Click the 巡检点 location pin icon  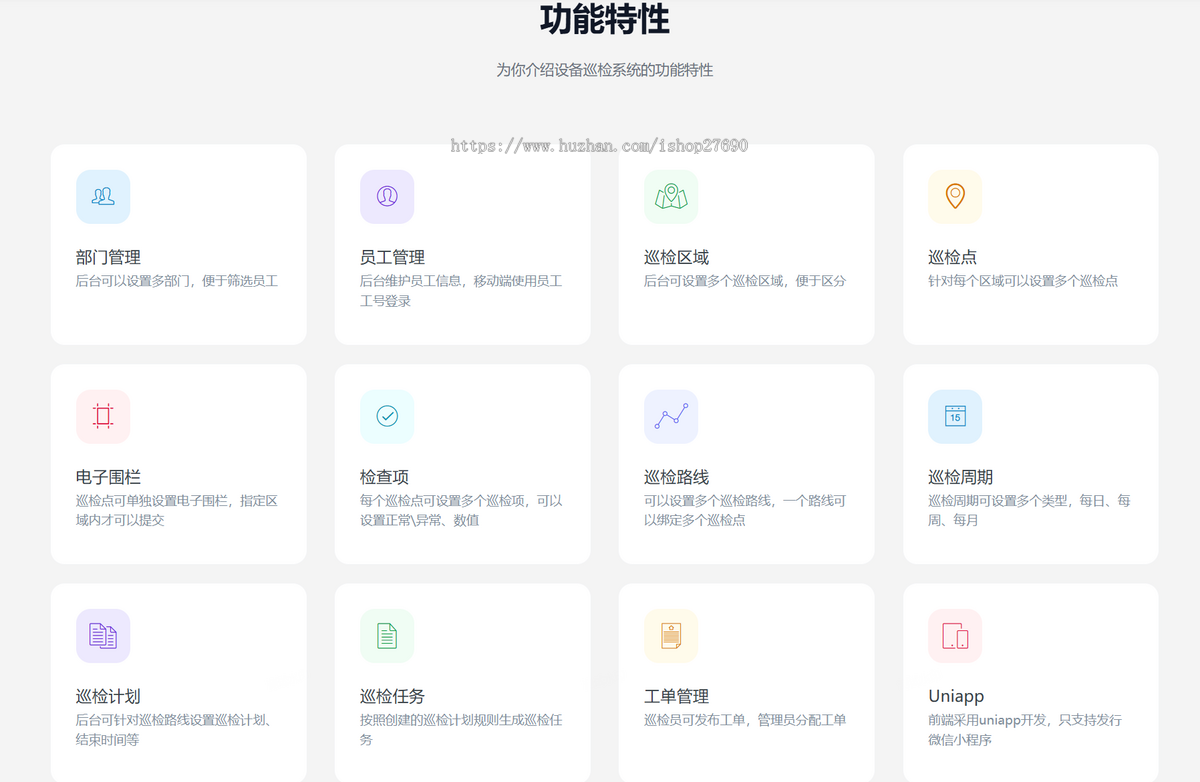955,196
